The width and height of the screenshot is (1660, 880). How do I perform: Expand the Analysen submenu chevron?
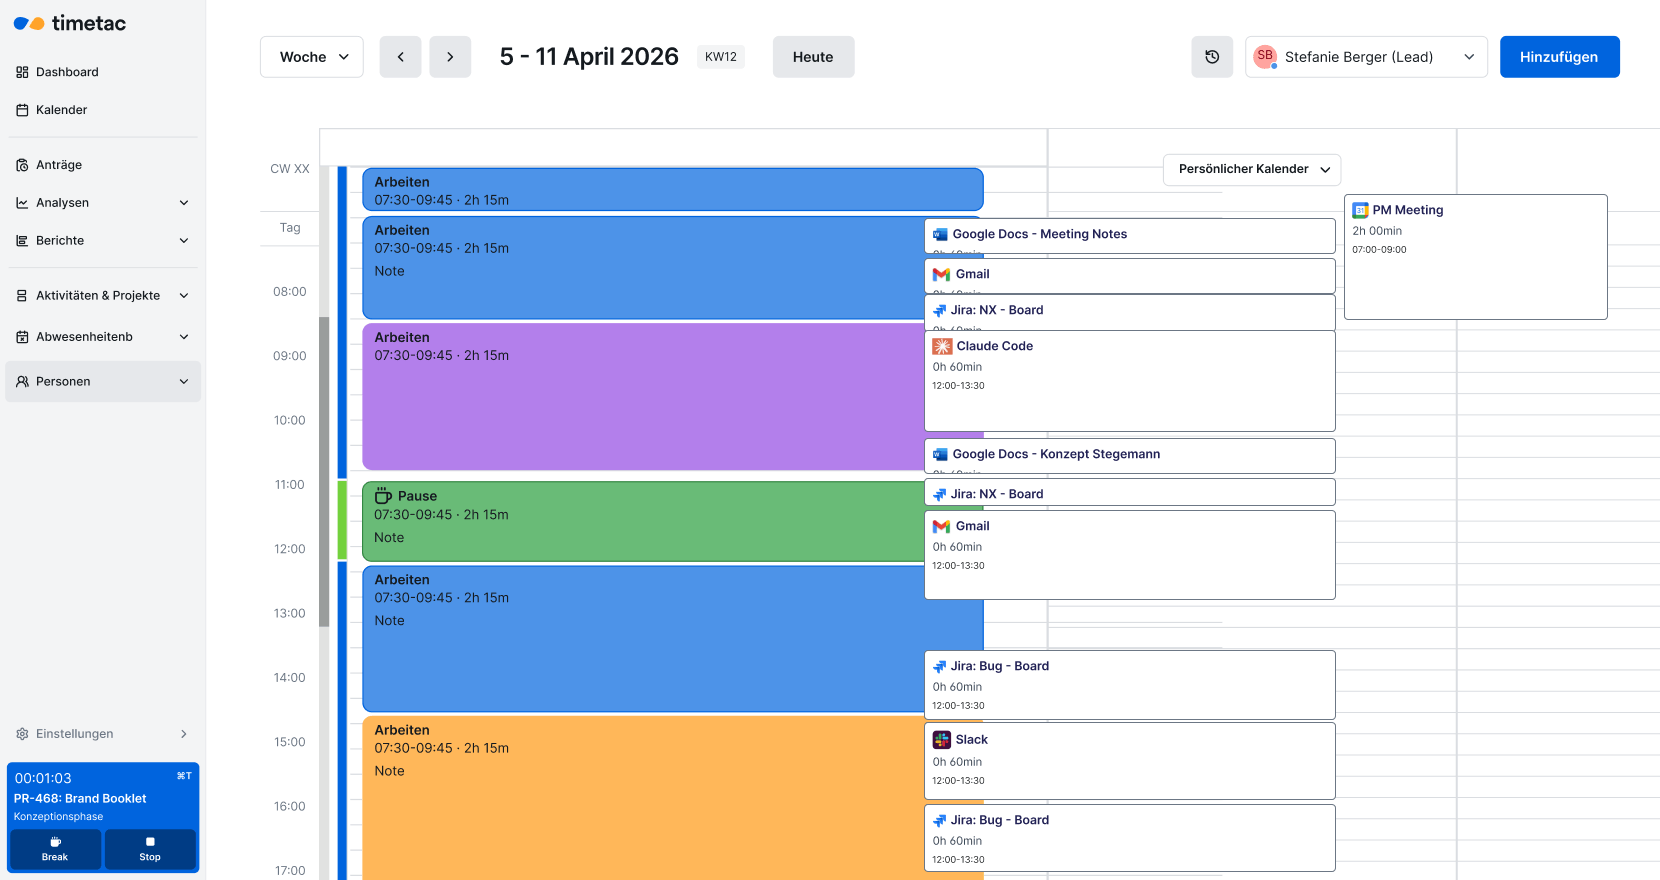click(184, 203)
